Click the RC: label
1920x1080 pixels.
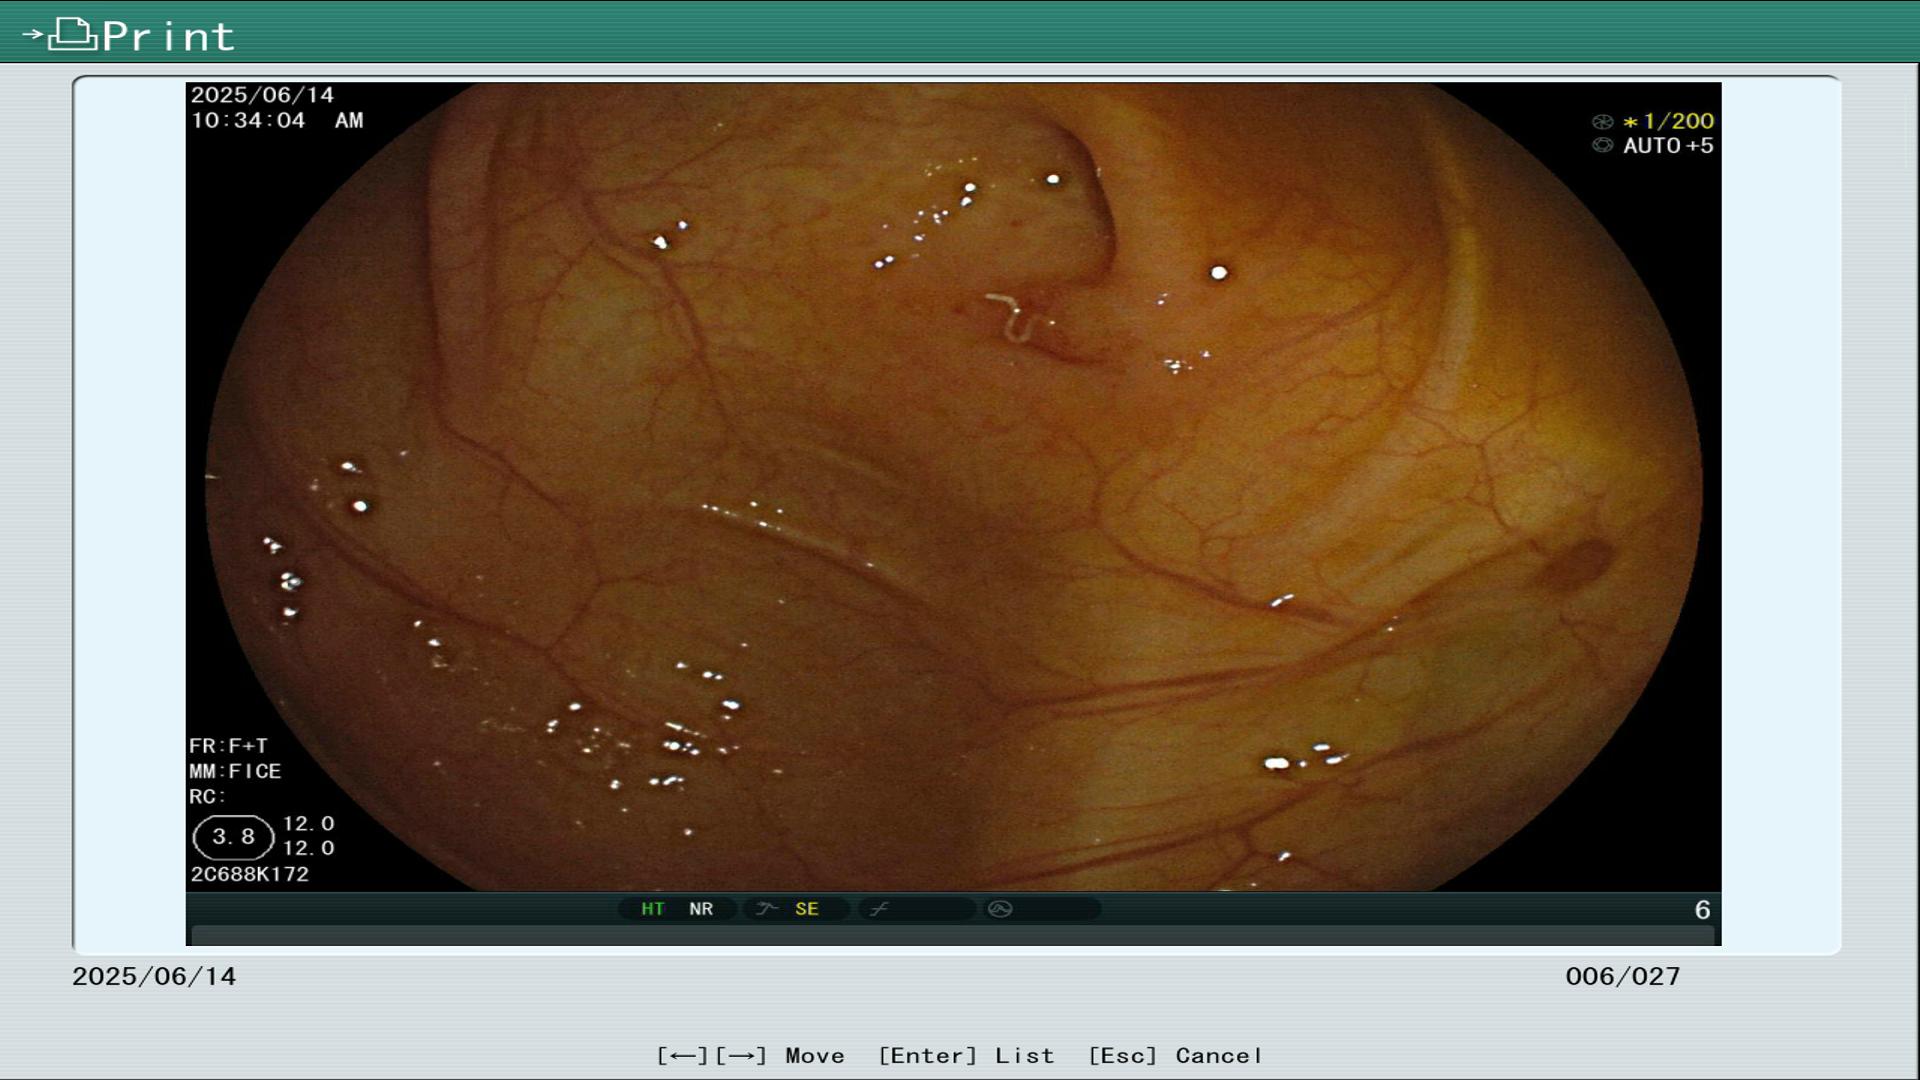click(x=207, y=797)
